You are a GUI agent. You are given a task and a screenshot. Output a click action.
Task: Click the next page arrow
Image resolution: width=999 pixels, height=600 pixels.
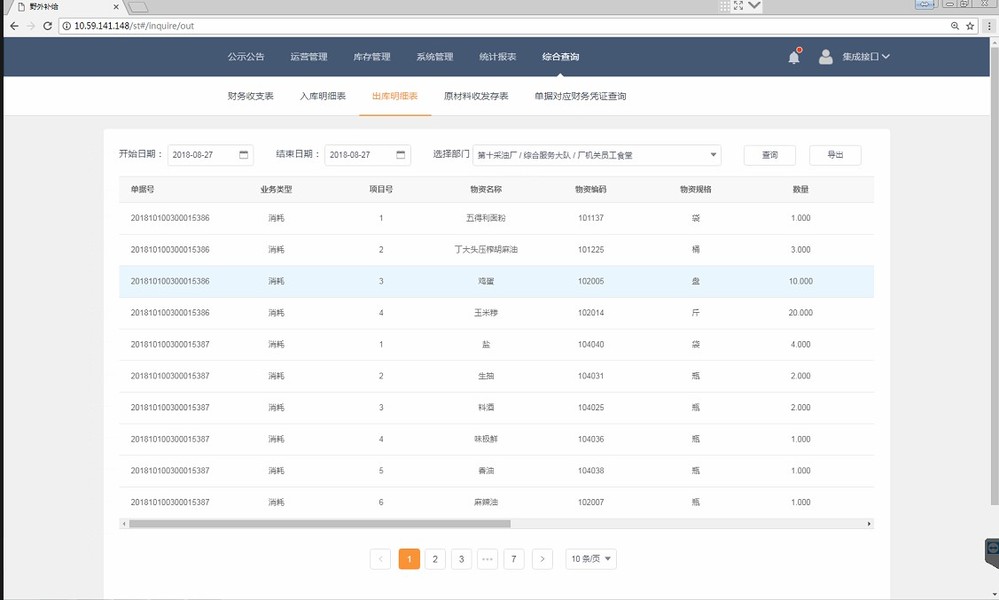pyautogui.click(x=542, y=559)
